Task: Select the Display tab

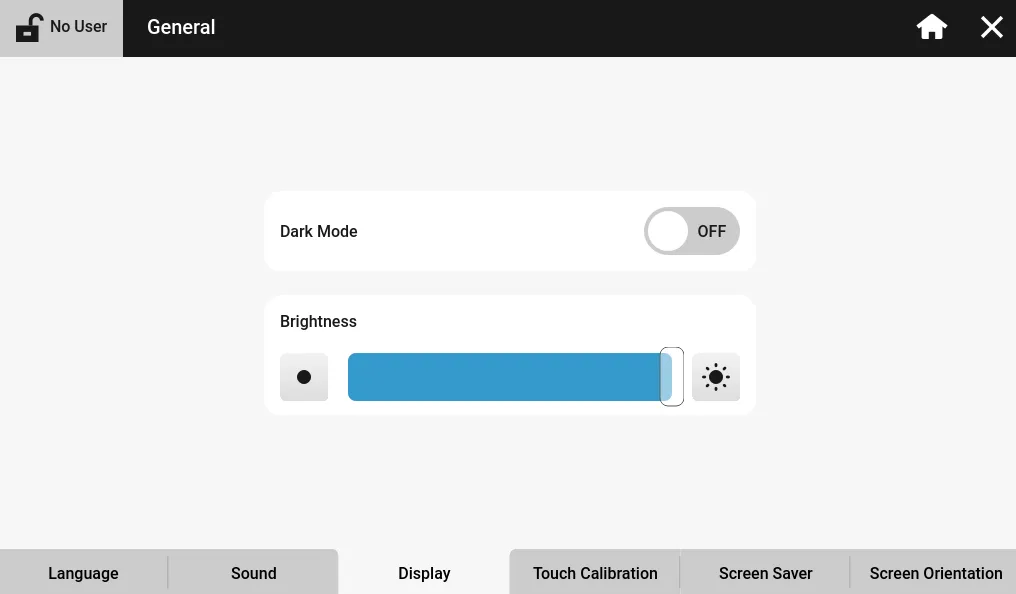Action: [424, 573]
